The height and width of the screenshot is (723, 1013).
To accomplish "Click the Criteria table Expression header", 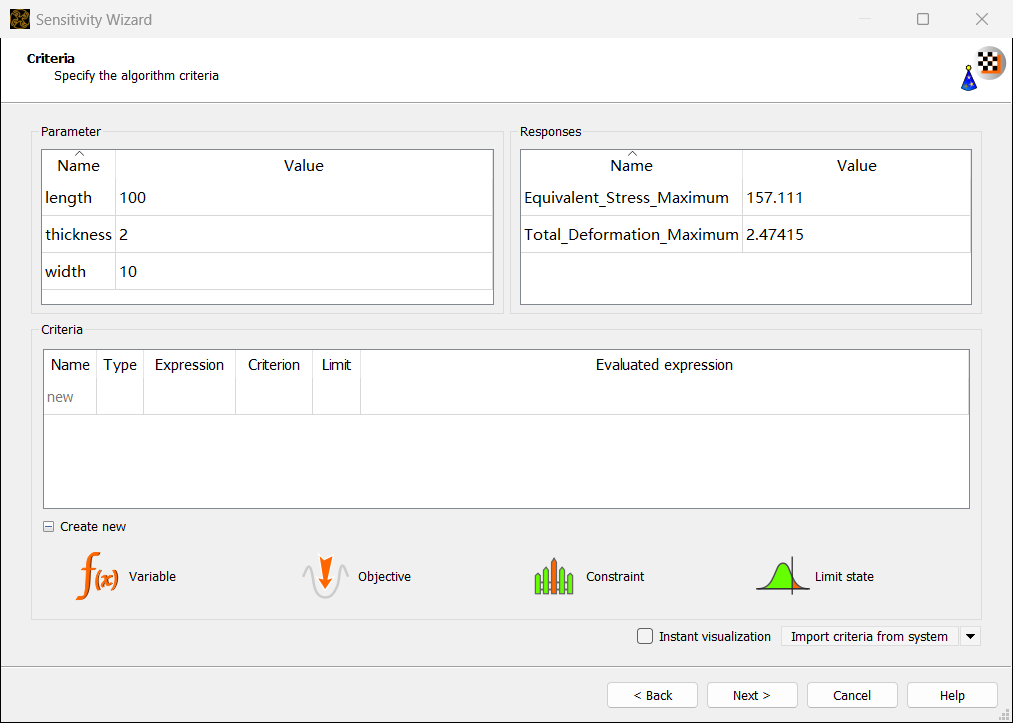I will coord(189,365).
